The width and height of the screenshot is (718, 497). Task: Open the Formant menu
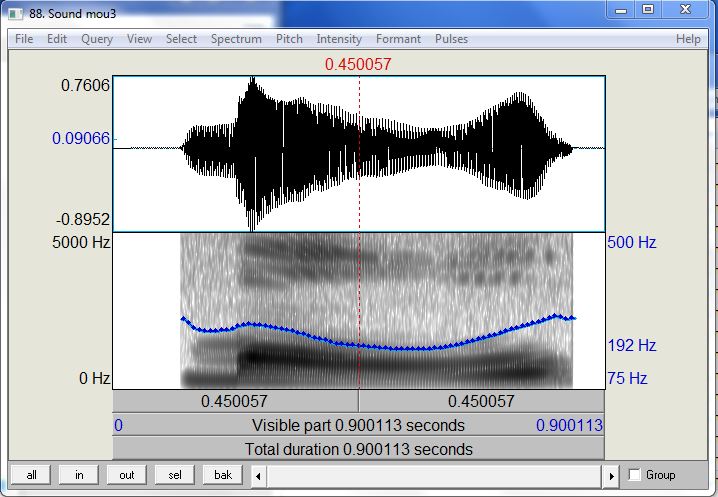tap(398, 39)
